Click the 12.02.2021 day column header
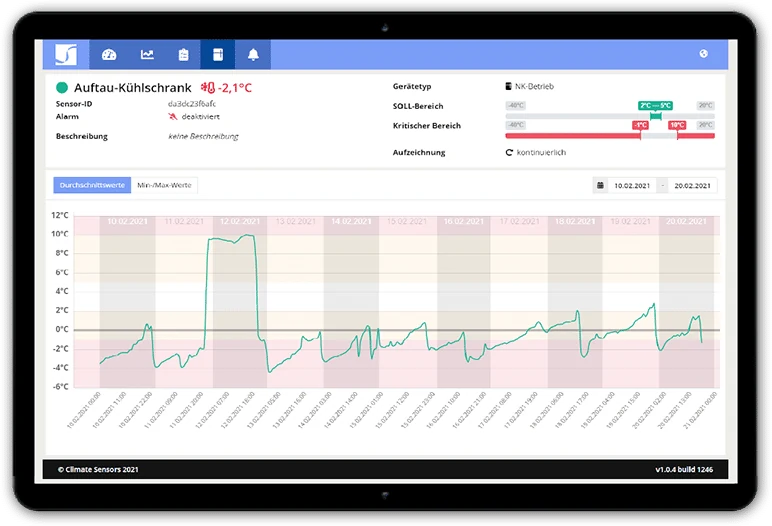 point(240,221)
